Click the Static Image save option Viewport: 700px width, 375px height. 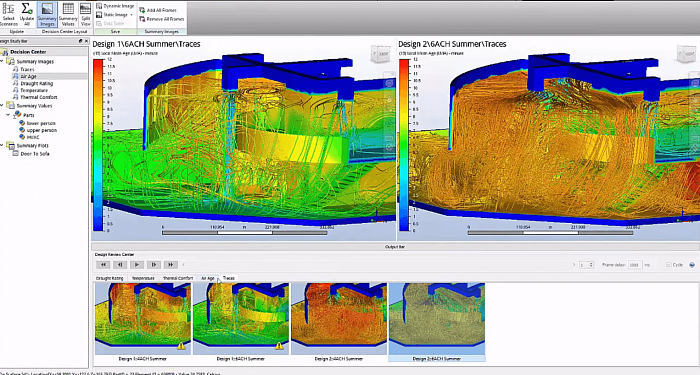coord(112,15)
